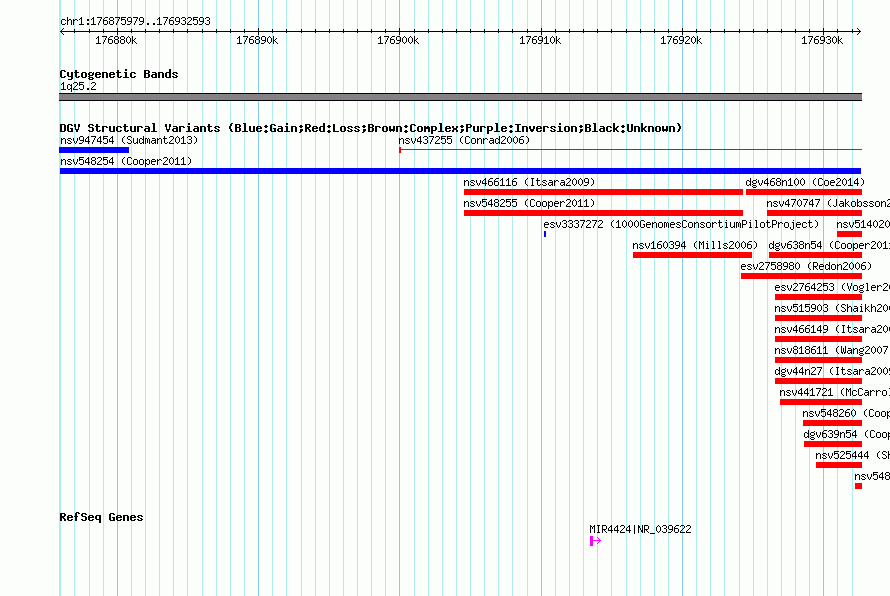Screen dimensions: 890x596
Task: Click the nsv548260 variant label
Action: tap(846, 413)
